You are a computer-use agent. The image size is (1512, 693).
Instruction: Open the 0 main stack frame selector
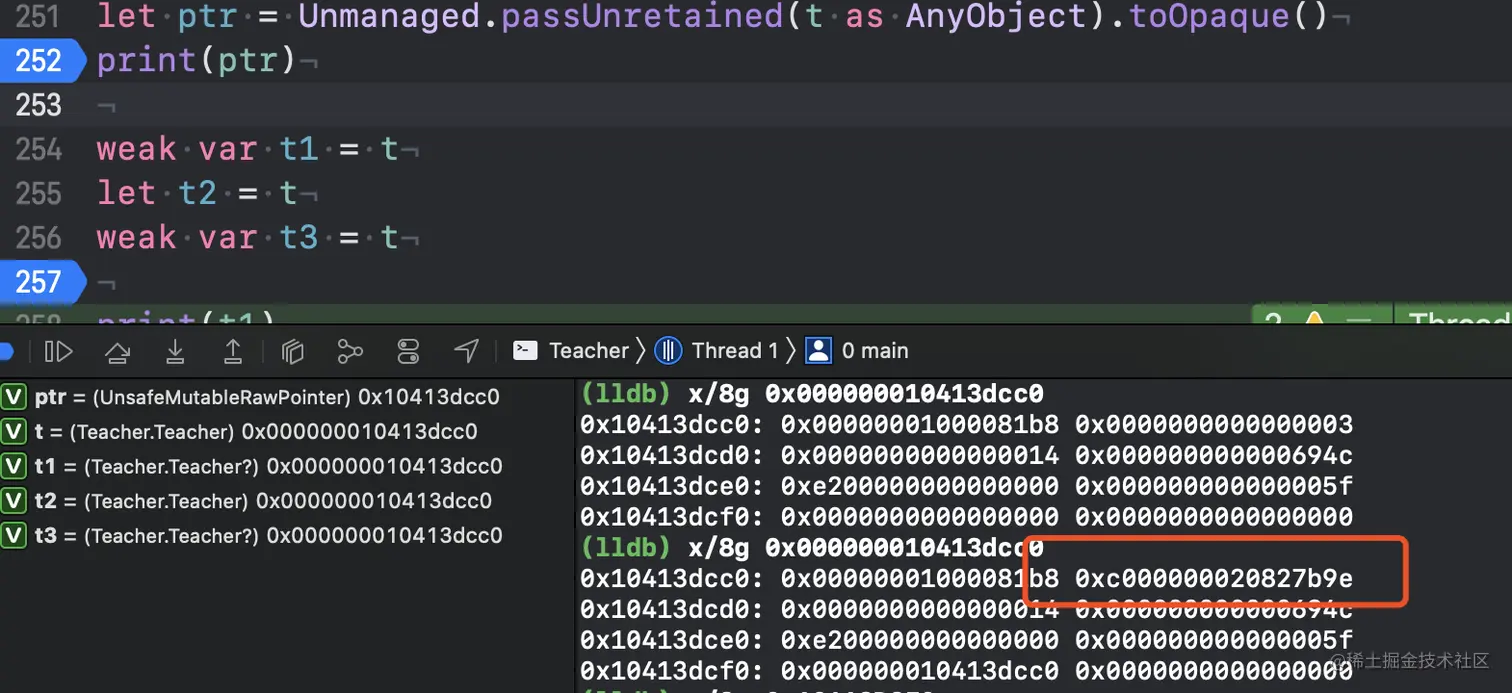tap(875, 350)
